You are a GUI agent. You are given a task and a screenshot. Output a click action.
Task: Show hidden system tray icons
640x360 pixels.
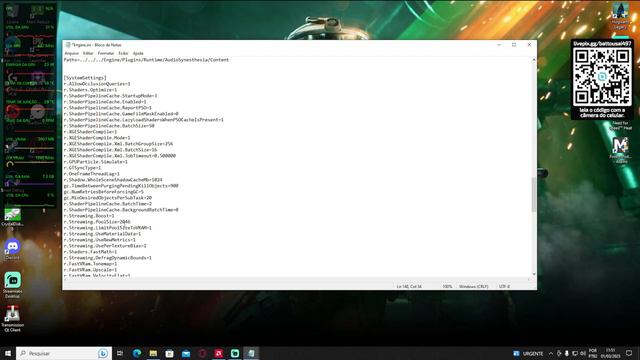[x=551, y=353]
